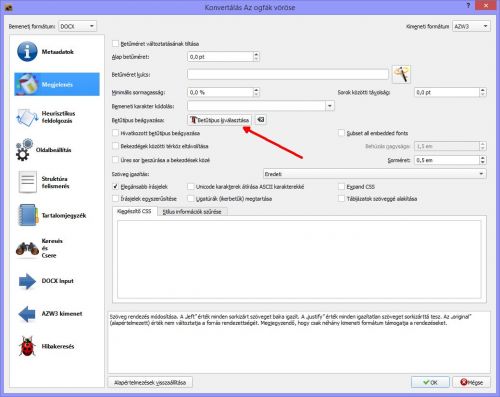
Task: Switch to Kiegészítő CSS tab
Action: [134, 211]
